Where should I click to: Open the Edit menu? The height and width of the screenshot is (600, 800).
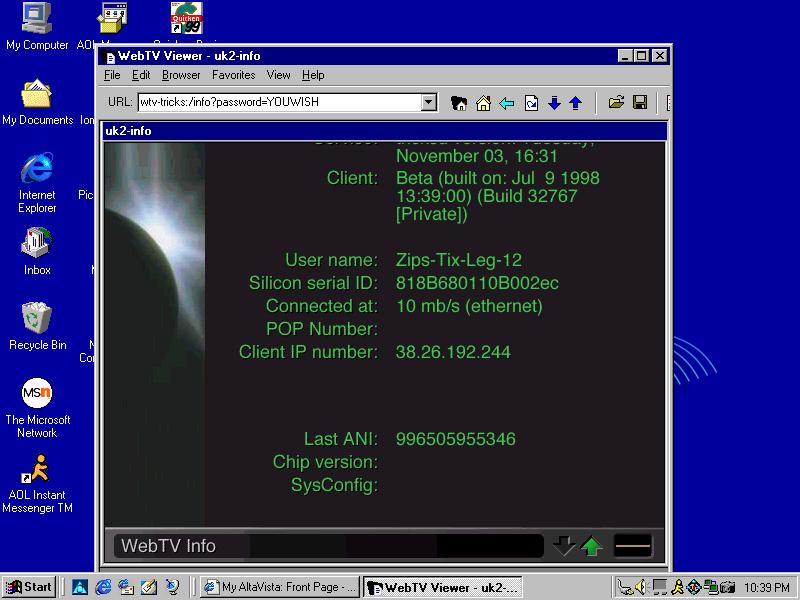(x=141, y=75)
